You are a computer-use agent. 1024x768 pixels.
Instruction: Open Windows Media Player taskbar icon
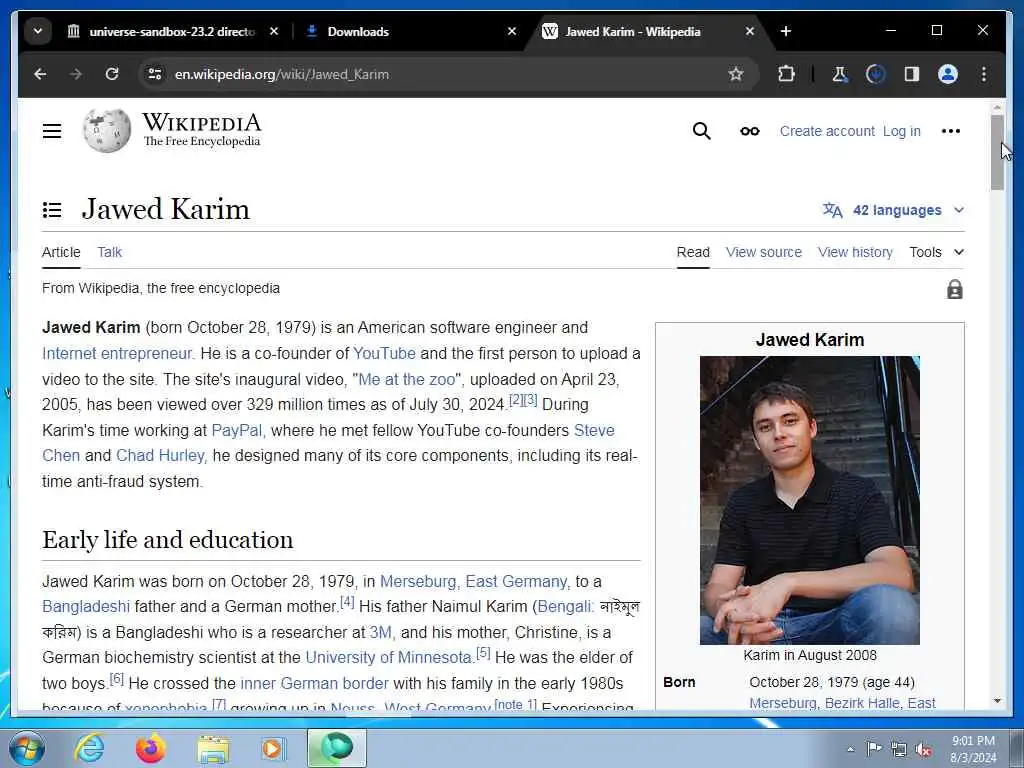274,748
